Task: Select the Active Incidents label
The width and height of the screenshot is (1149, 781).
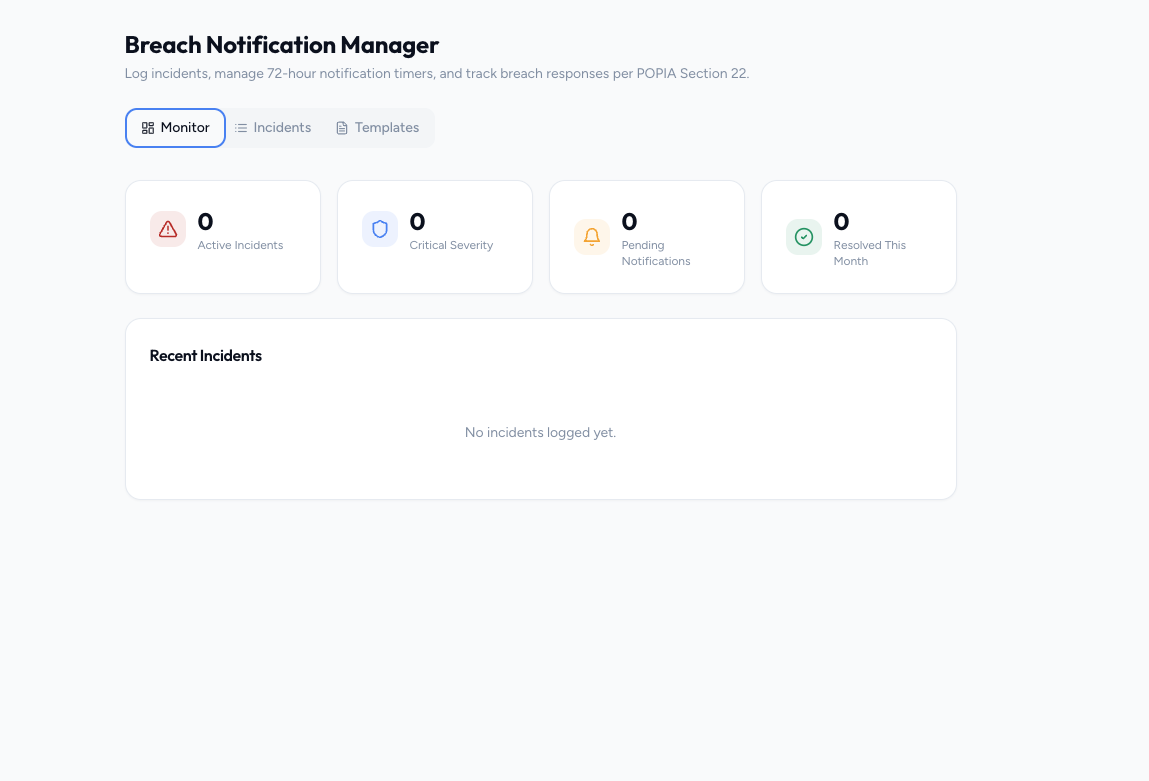Action: click(x=240, y=245)
